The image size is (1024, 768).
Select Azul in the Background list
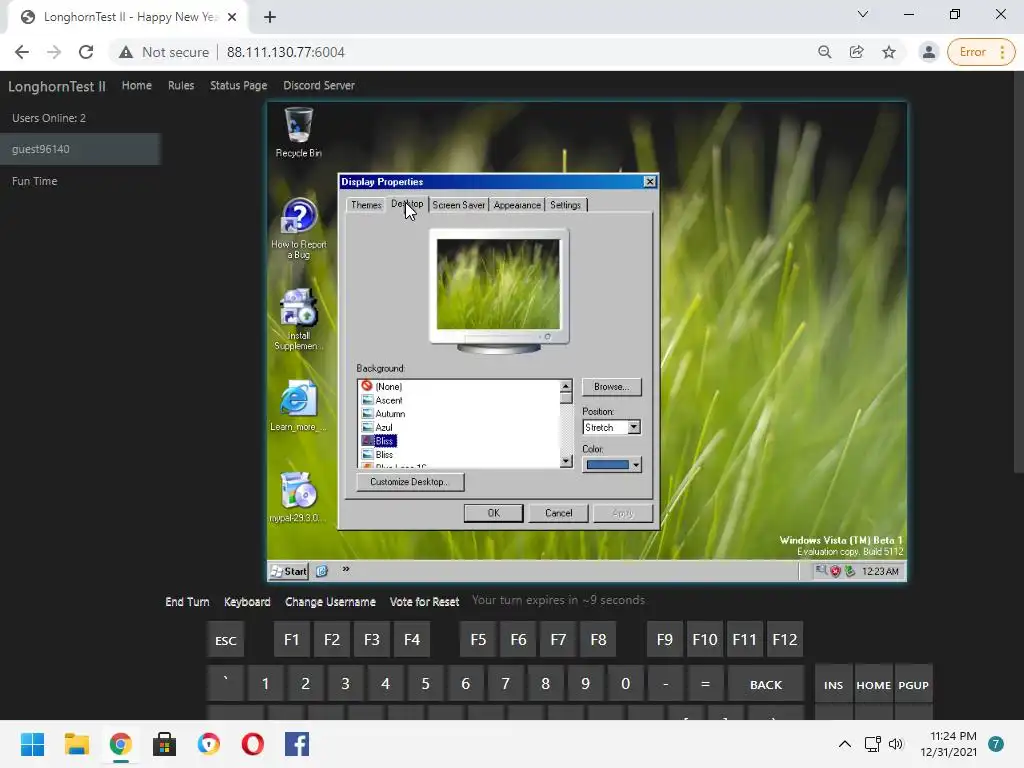[x=383, y=427]
